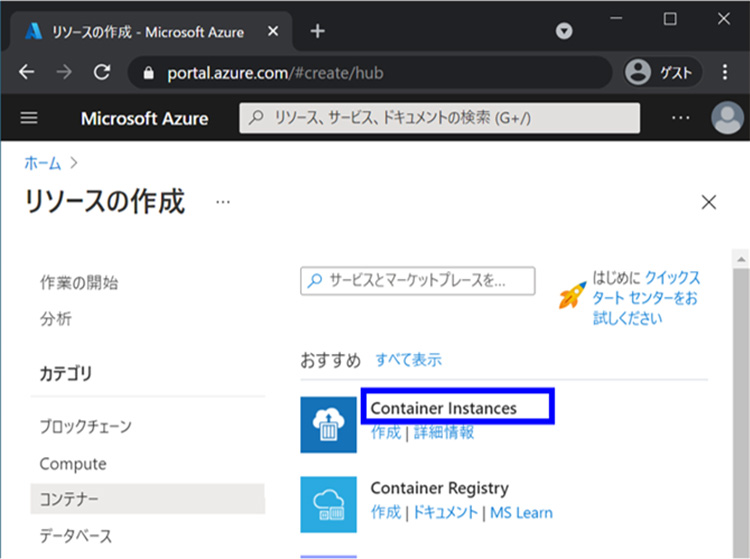Open Container Registry title
The height and width of the screenshot is (559, 750).
440,488
